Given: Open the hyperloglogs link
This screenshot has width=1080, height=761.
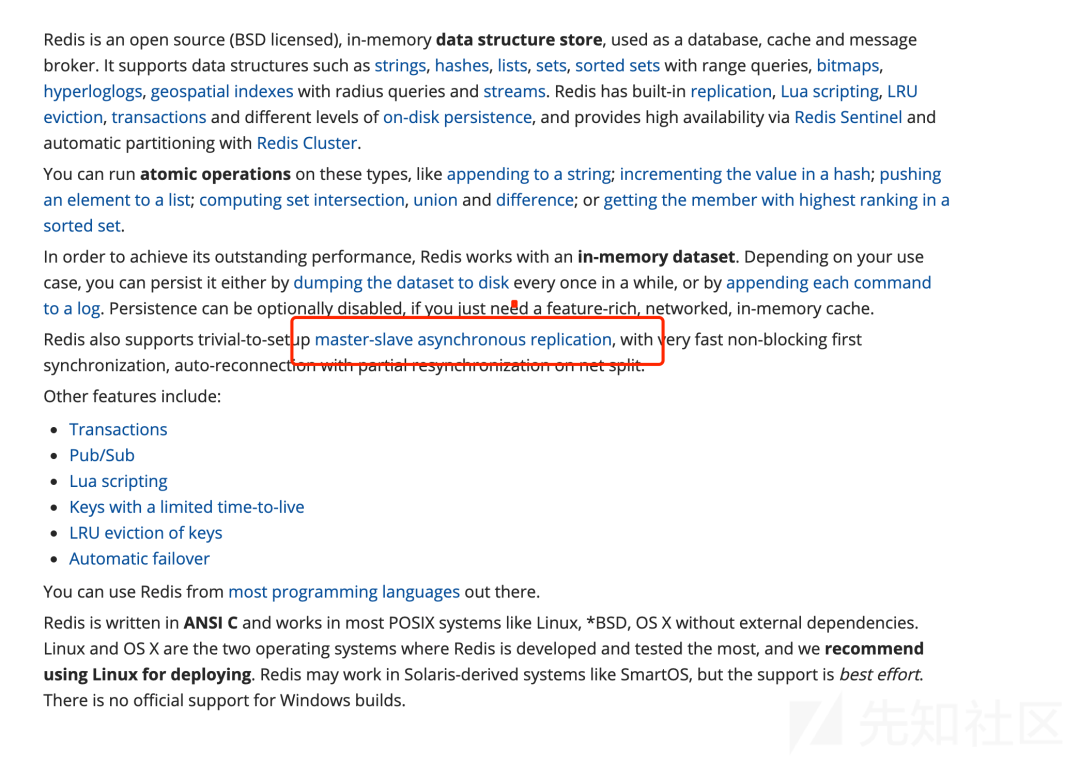Looking at the screenshot, I should tap(92, 92).
